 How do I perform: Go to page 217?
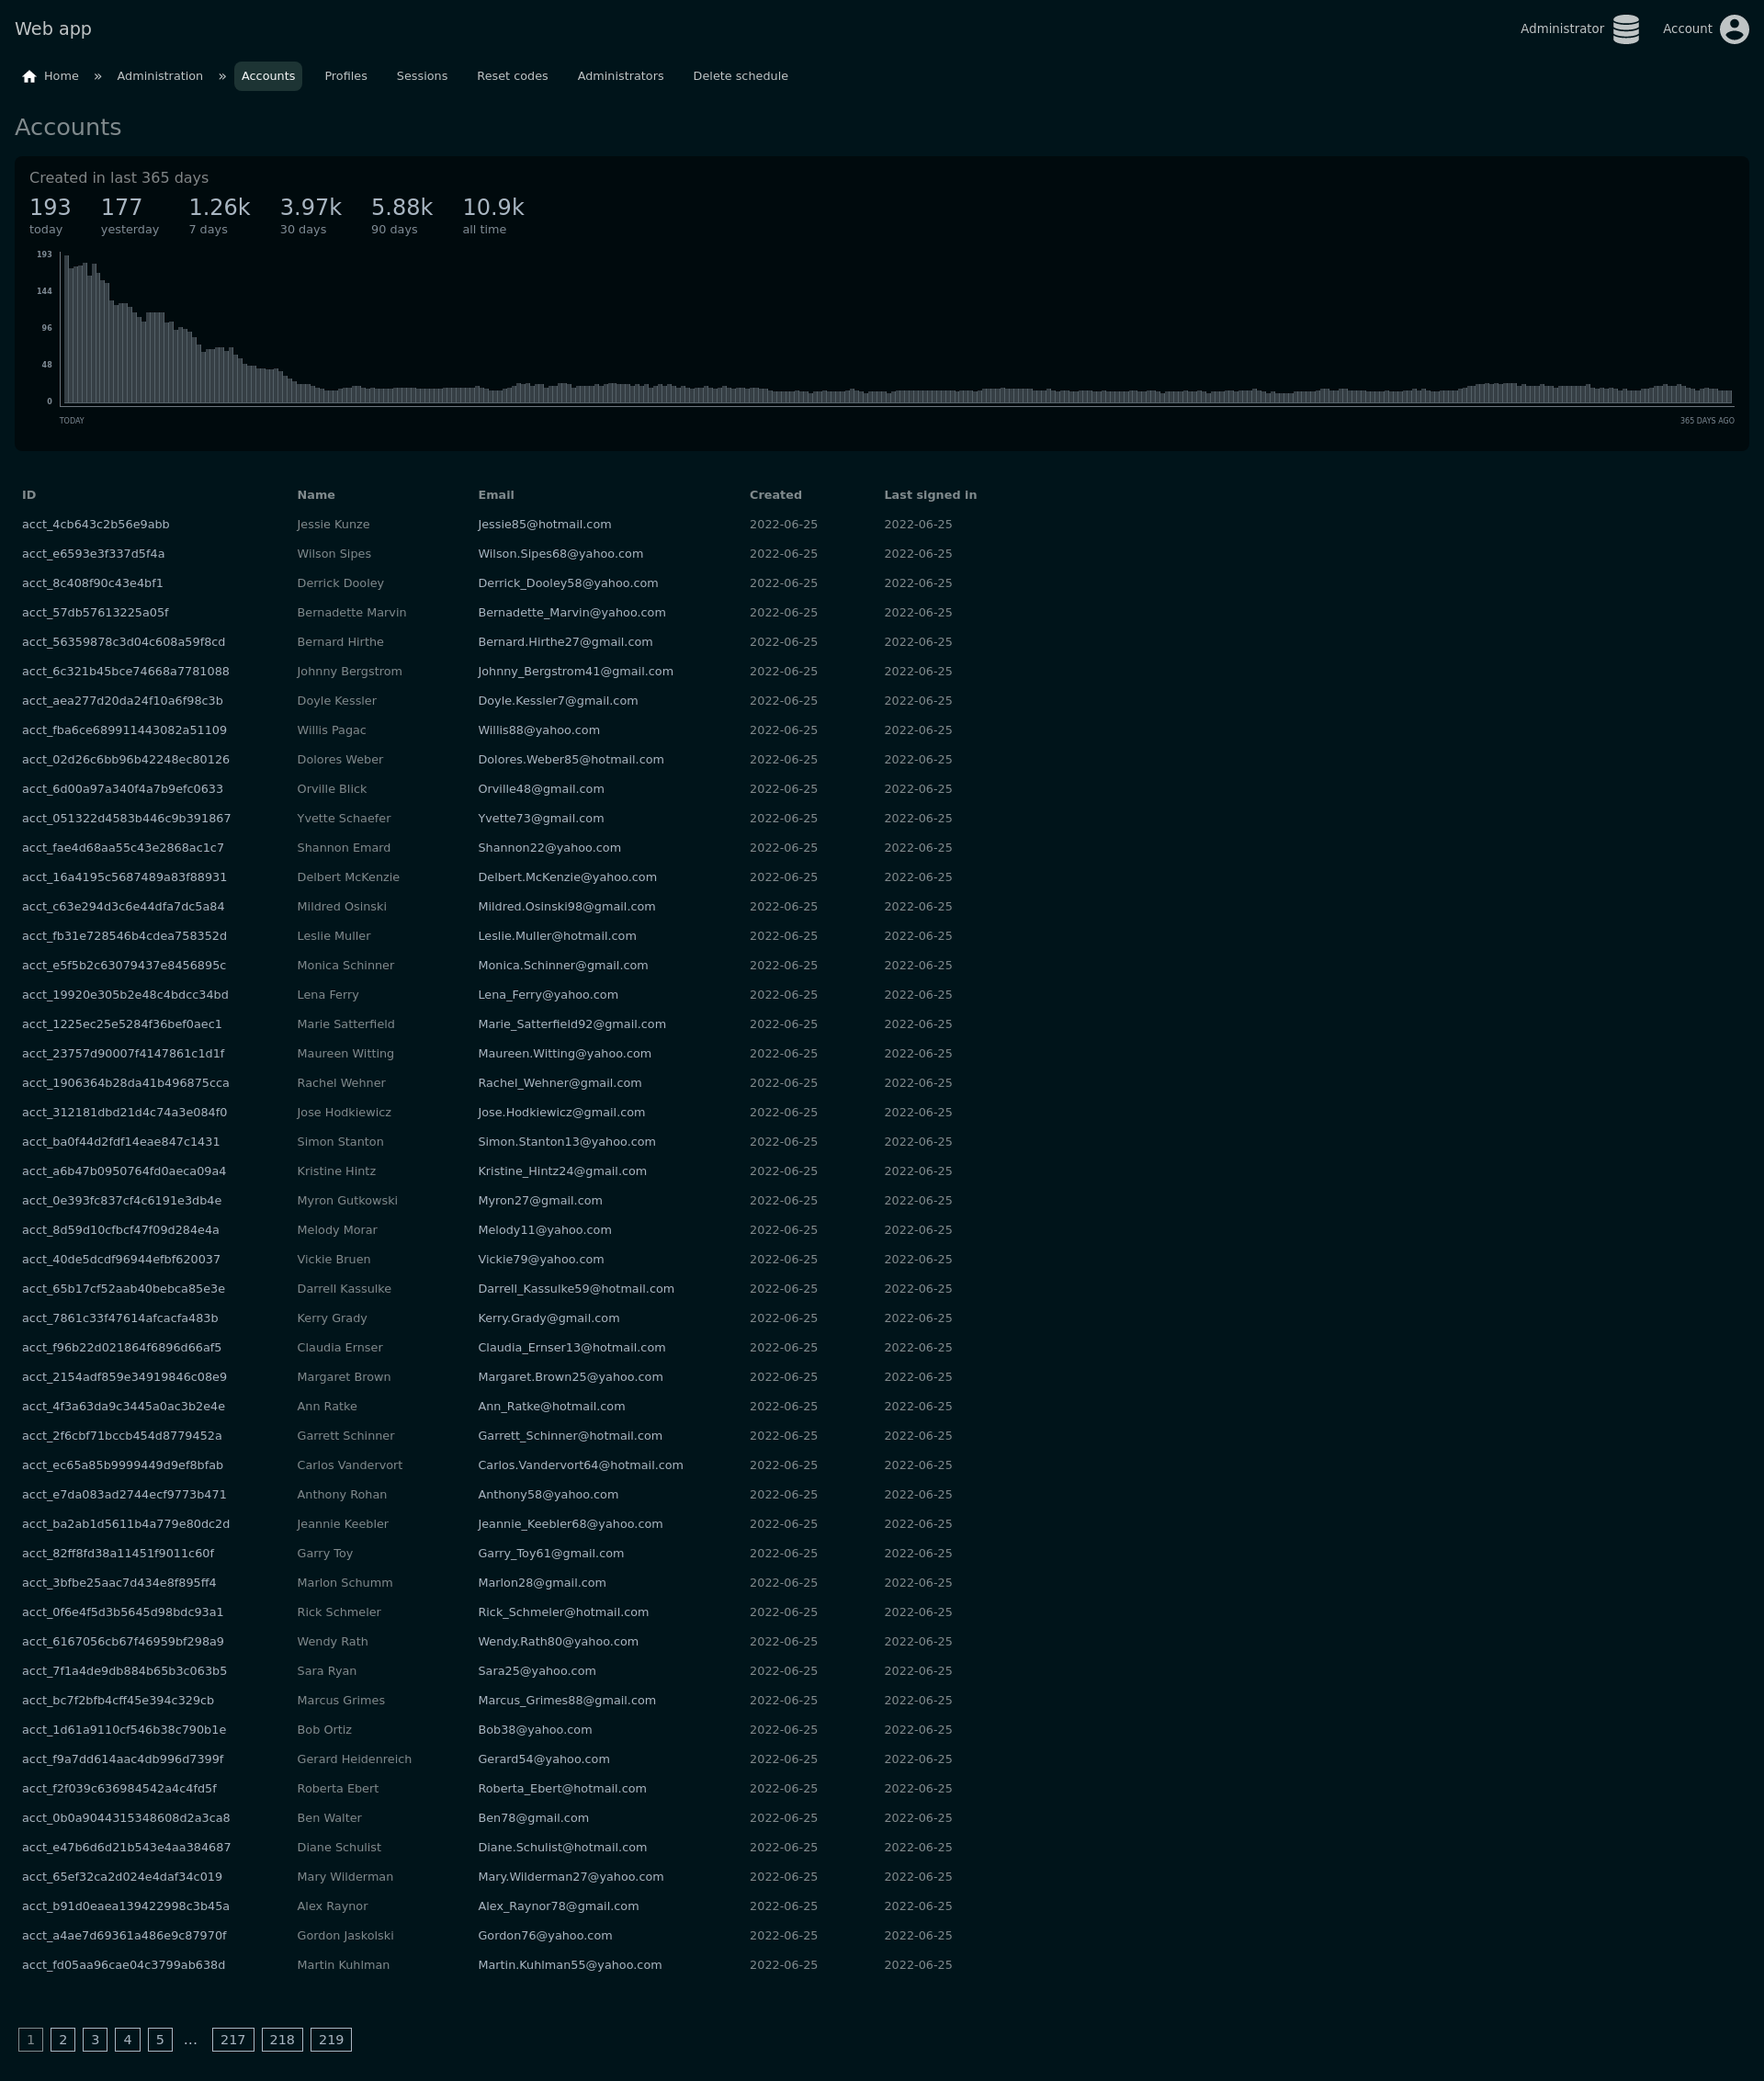click(x=233, y=2039)
